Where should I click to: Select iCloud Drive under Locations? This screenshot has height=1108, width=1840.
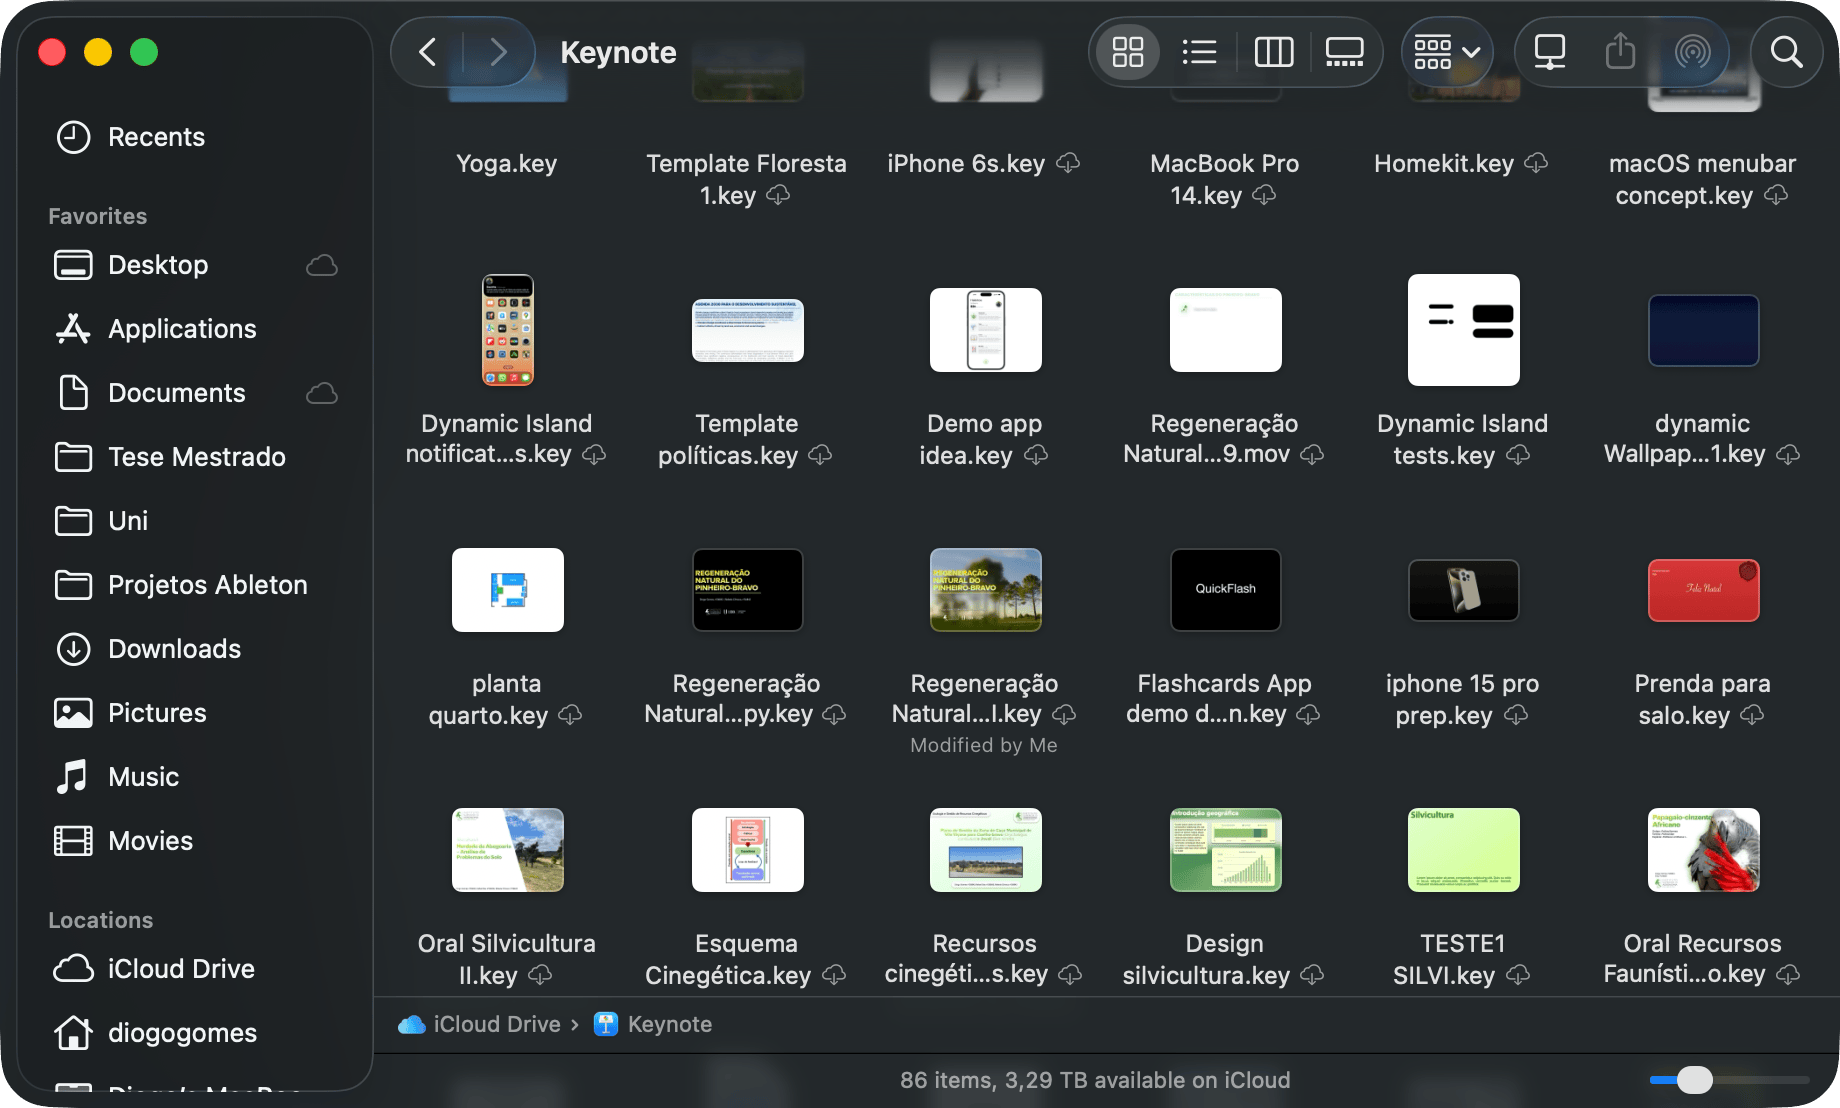click(x=181, y=969)
